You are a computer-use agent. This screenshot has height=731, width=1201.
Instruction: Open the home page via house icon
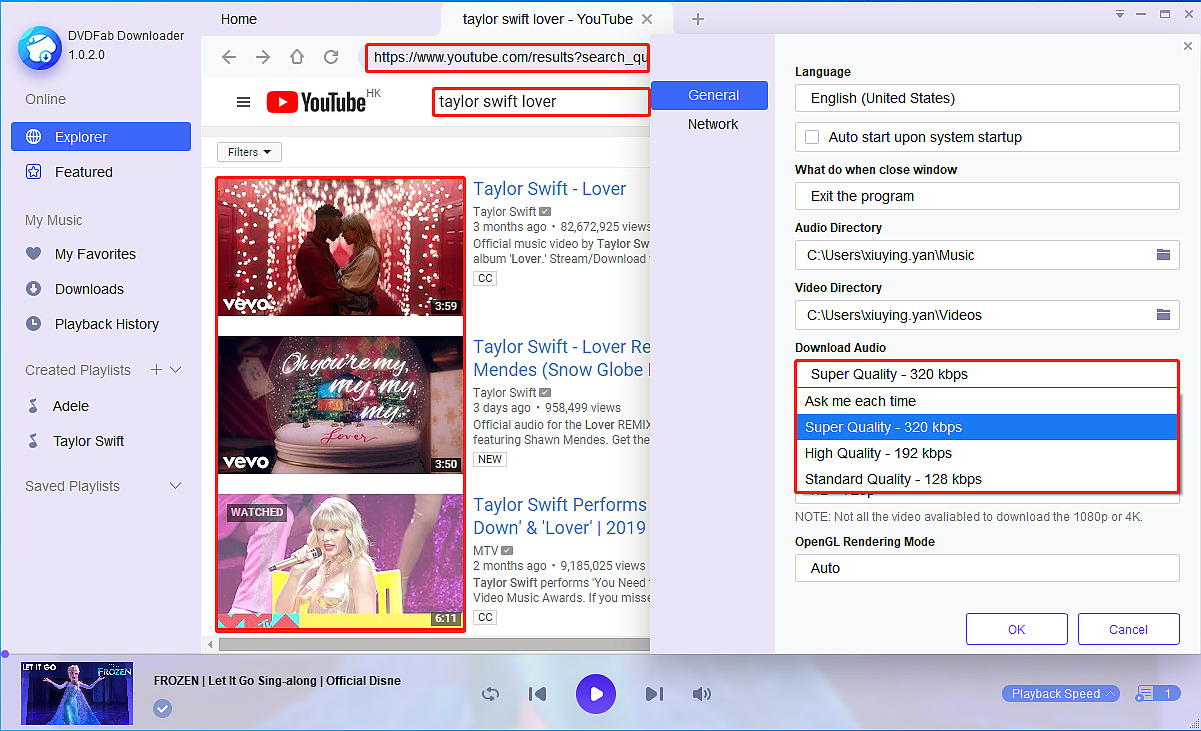(297, 57)
